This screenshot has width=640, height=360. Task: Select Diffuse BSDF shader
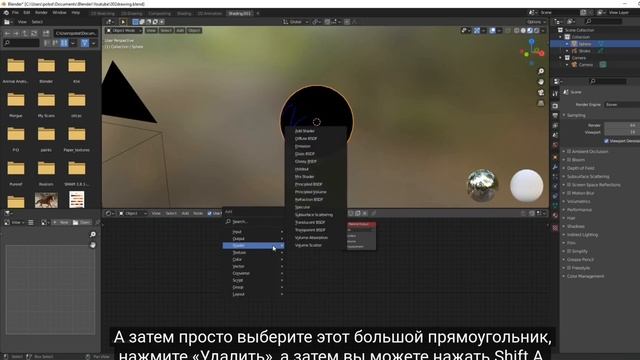(x=316, y=139)
